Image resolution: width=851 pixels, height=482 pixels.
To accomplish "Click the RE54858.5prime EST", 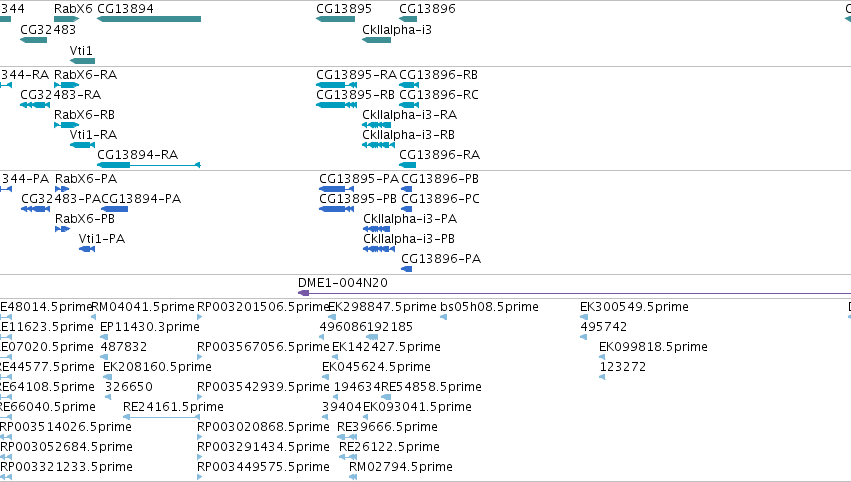I will tap(386, 397).
